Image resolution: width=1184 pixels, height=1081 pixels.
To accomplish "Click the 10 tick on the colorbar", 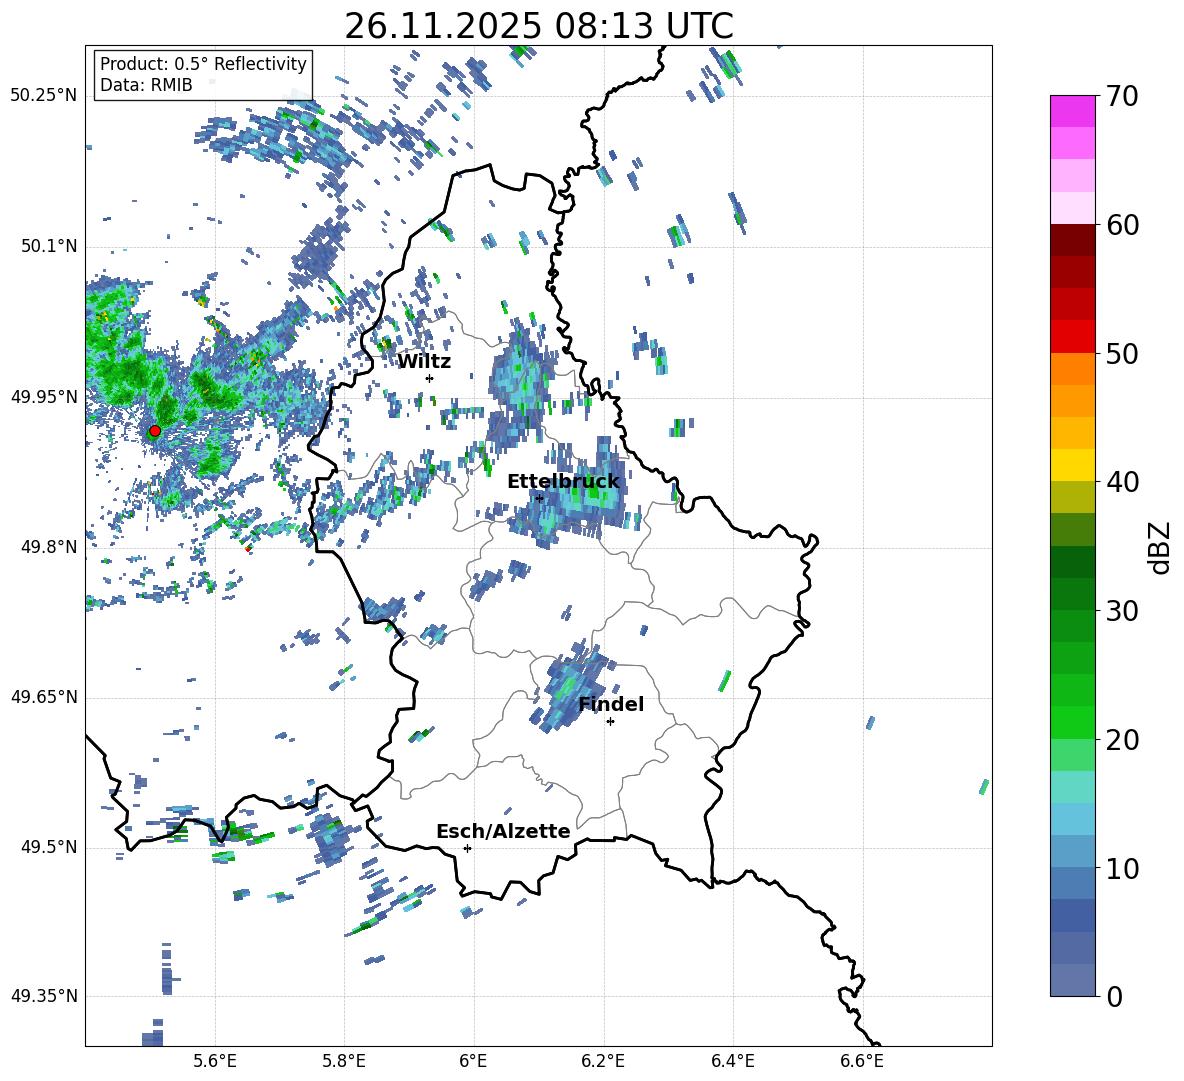I will click(x=1122, y=868).
